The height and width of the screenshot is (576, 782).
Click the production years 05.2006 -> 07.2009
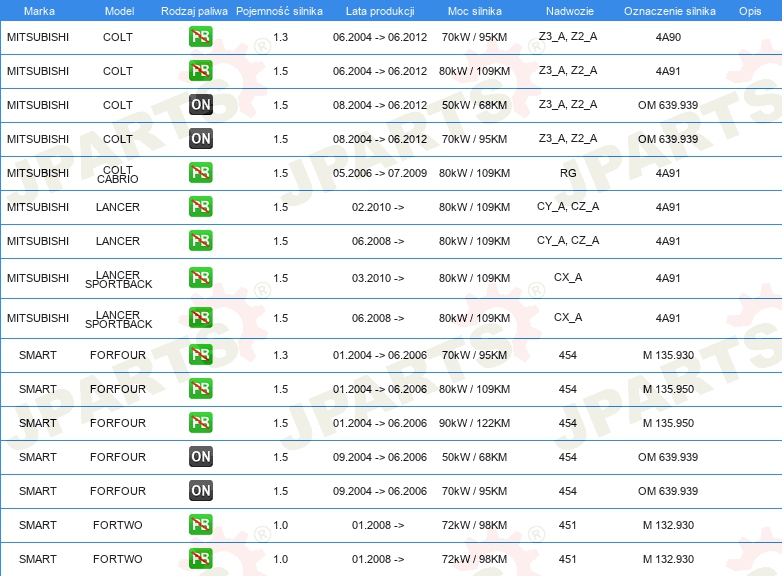pos(380,173)
